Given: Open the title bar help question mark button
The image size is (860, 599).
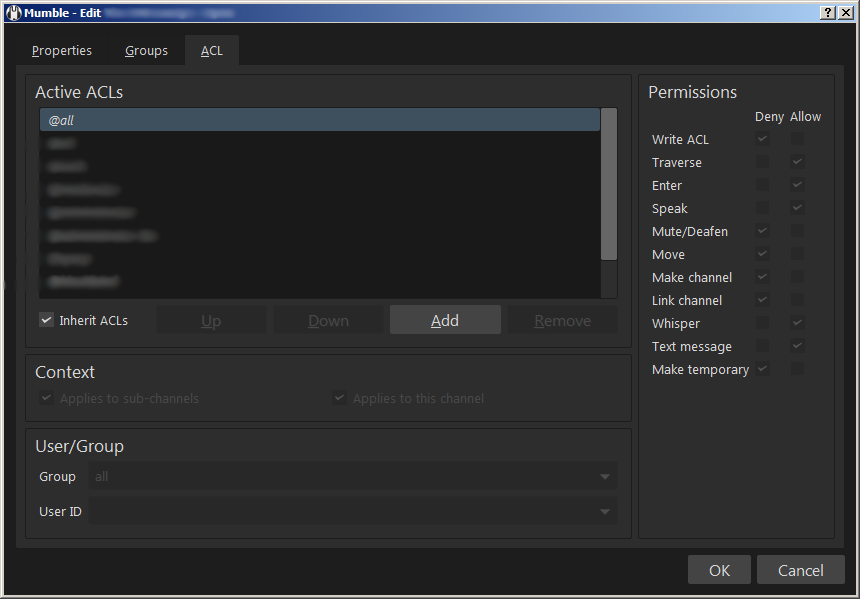Looking at the screenshot, I should point(828,13).
